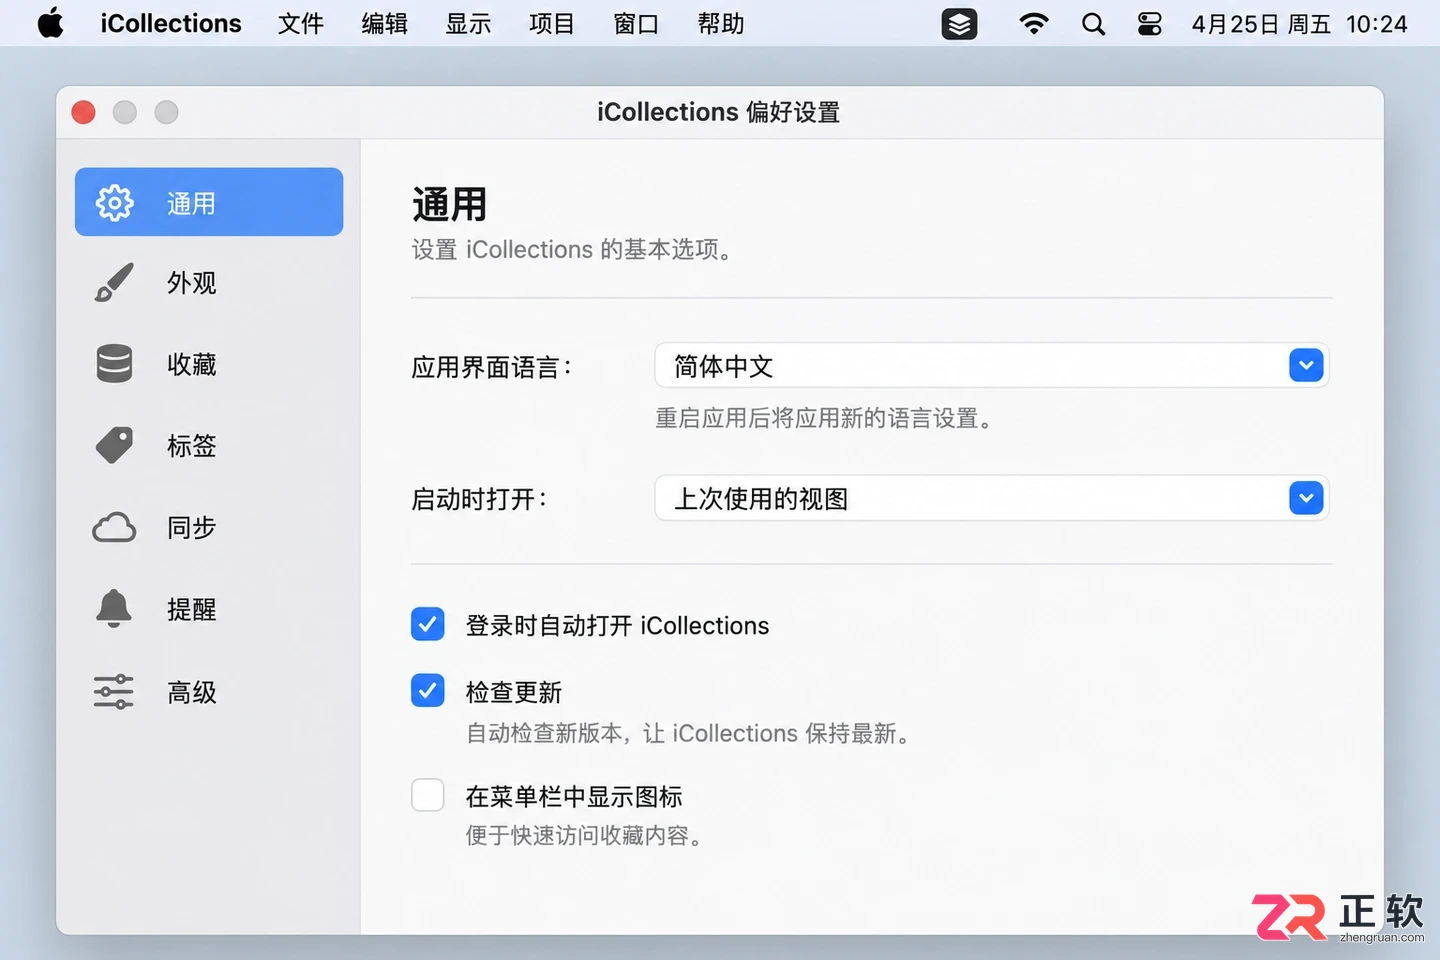The image size is (1440, 960).
Task: Open the 窗口 menu
Action: click(x=637, y=24)
